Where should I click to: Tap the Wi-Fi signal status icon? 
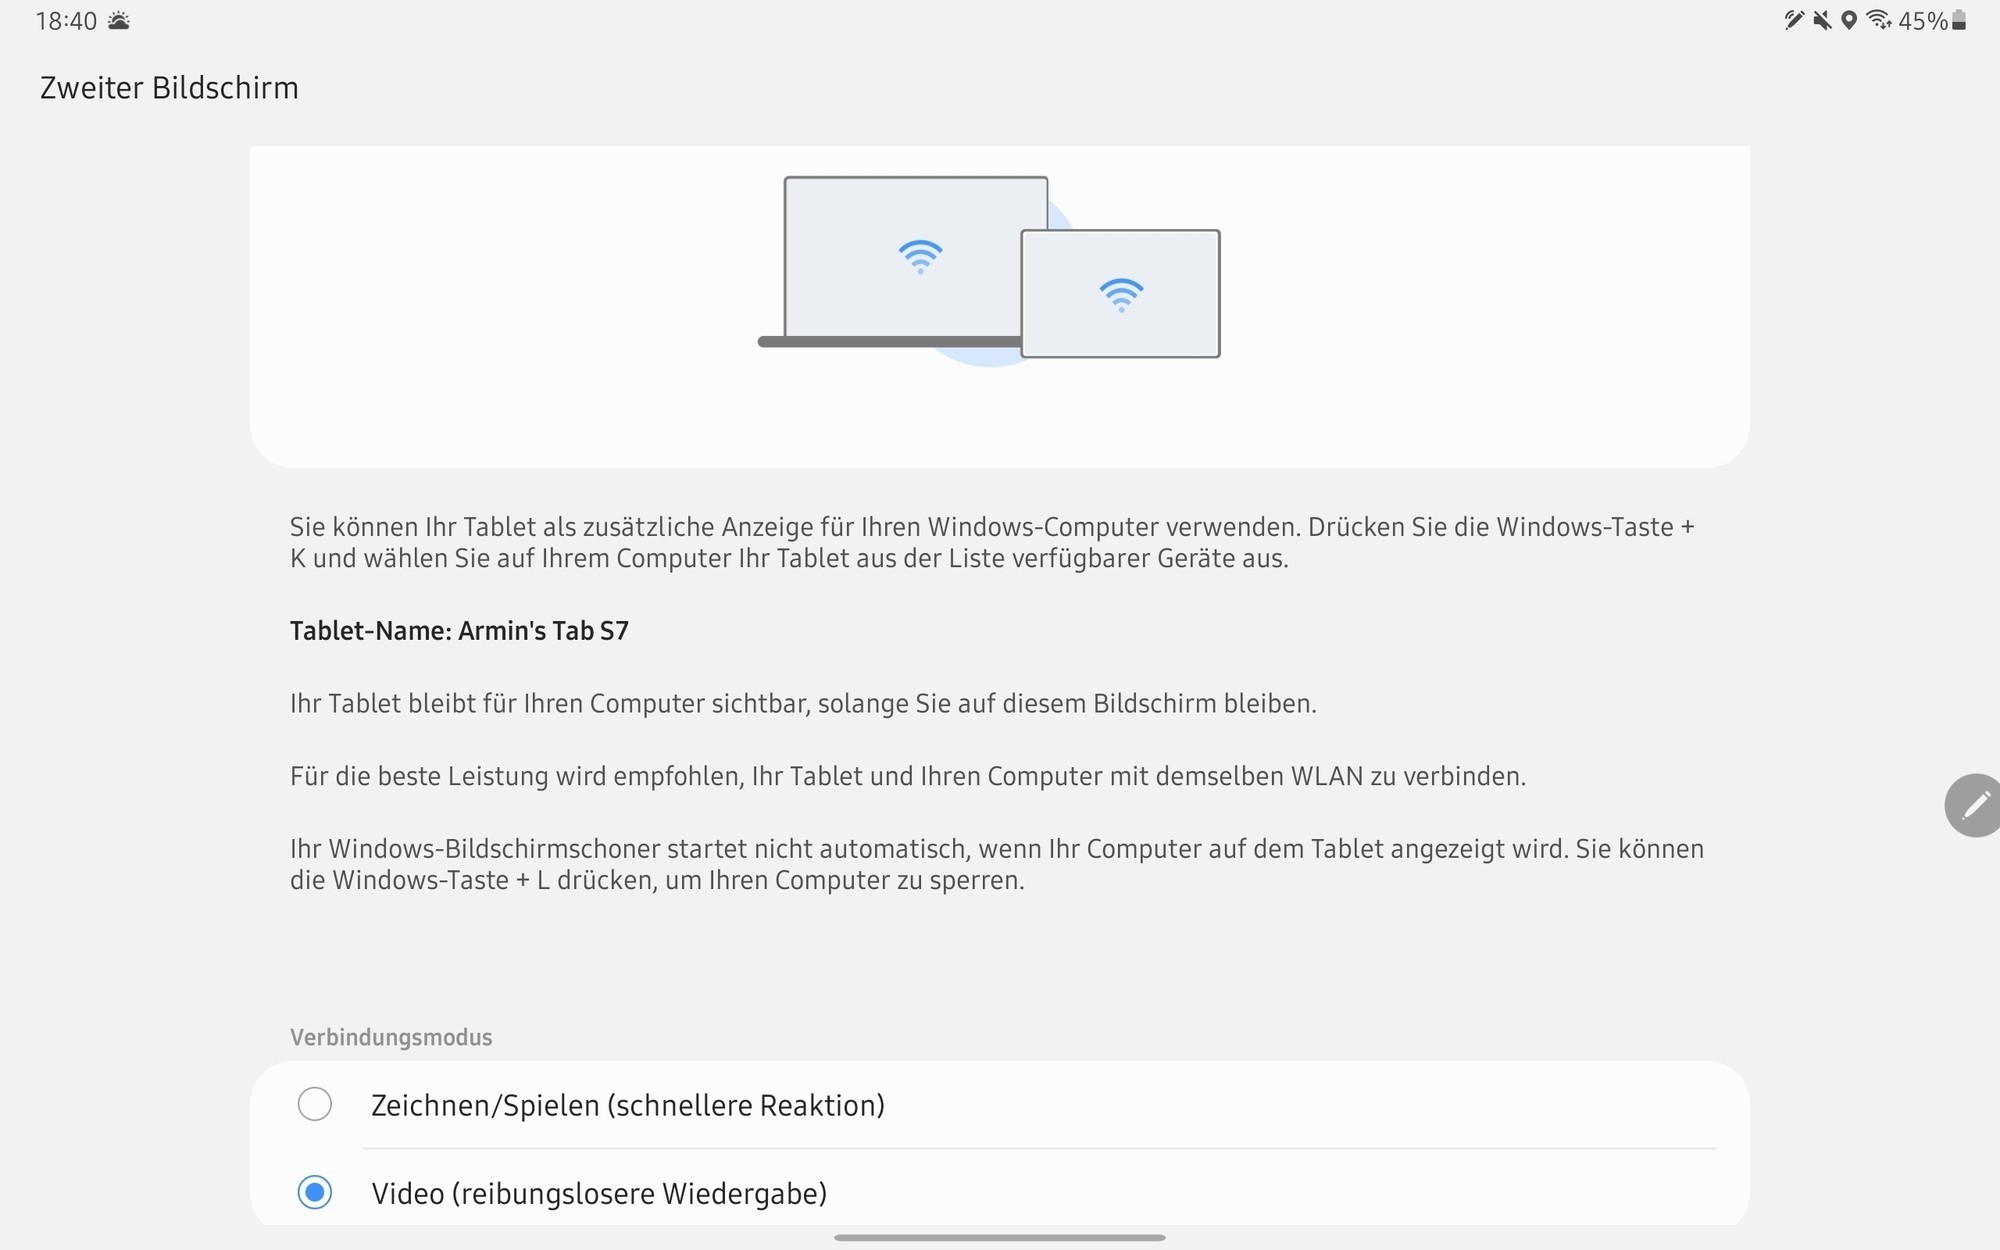[1879, 20]
